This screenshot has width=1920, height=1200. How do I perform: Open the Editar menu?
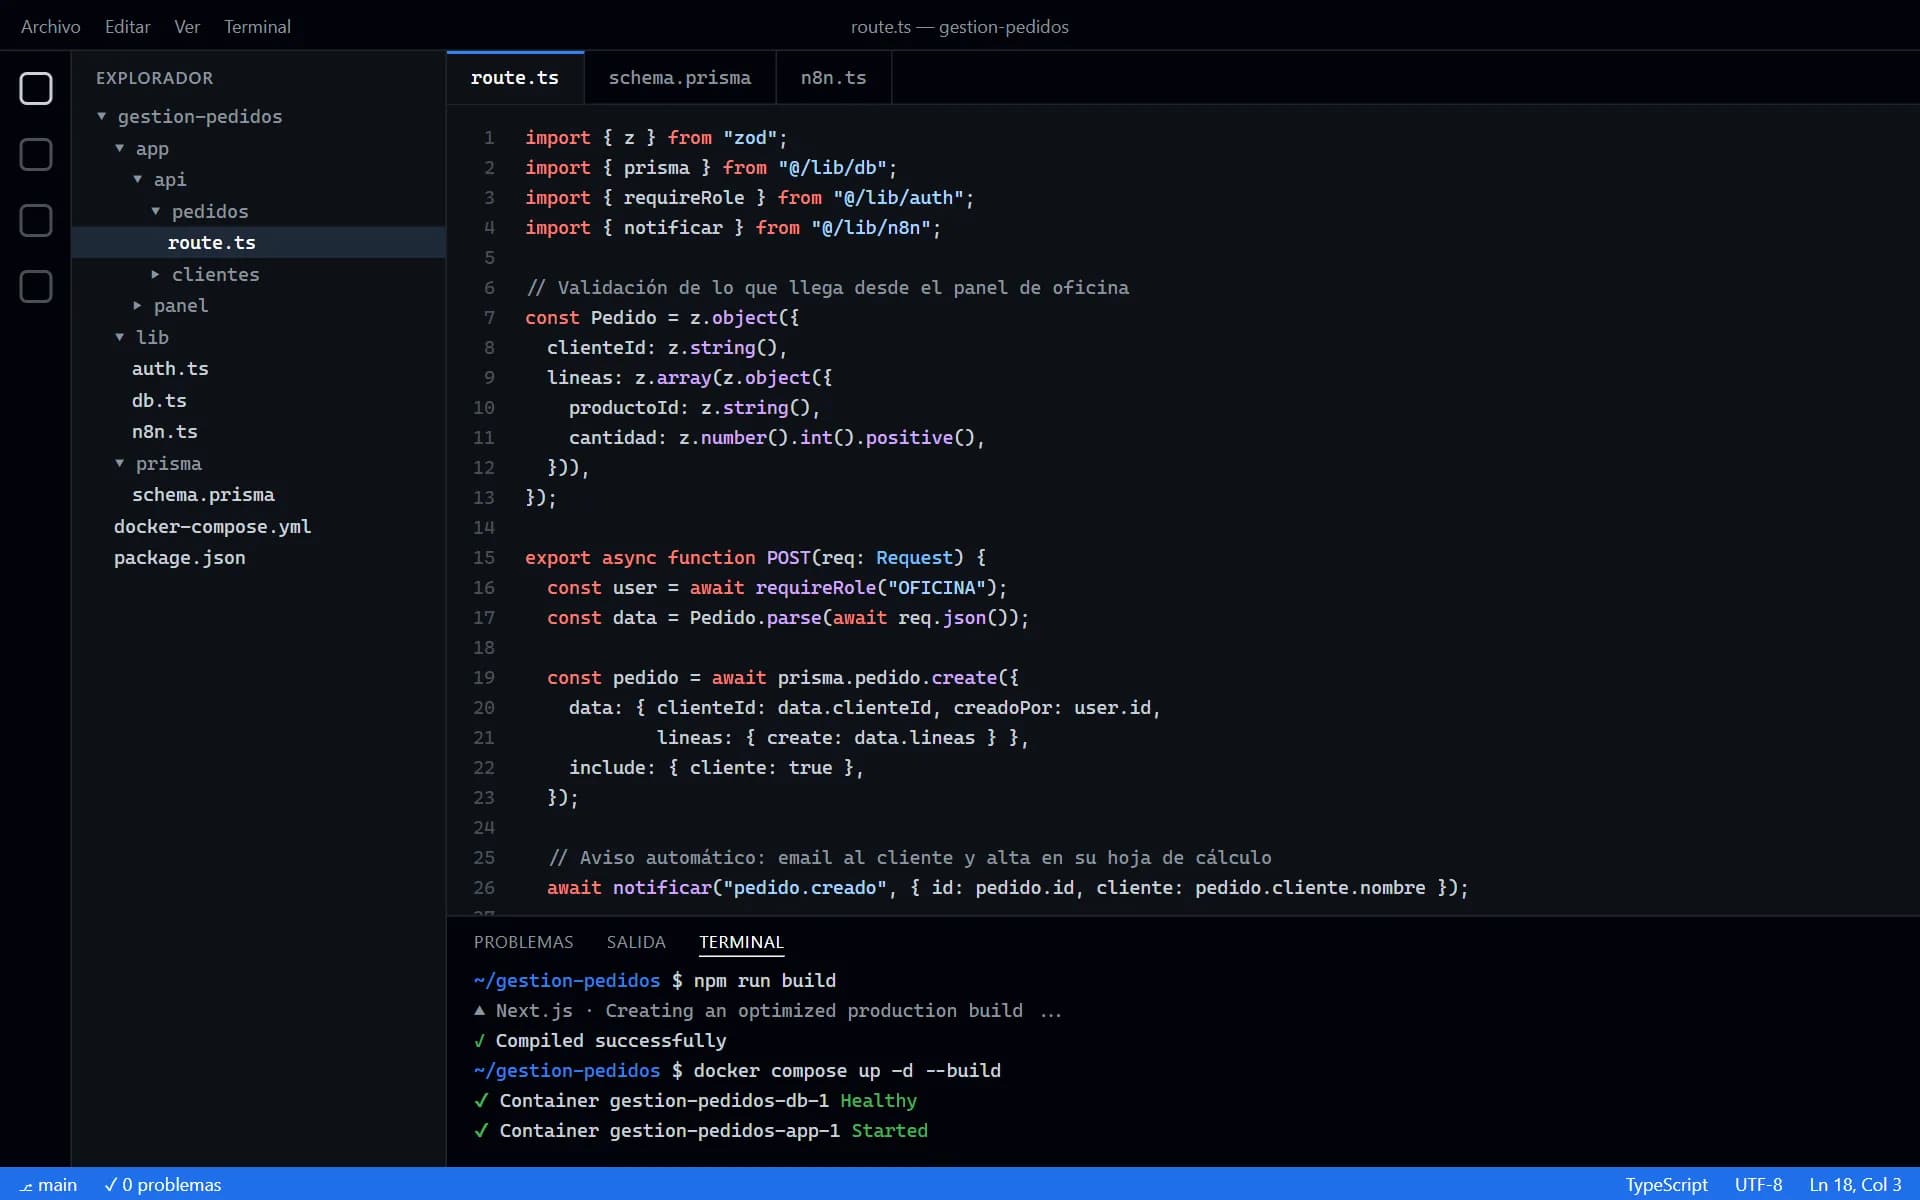[x=127, y=27]
